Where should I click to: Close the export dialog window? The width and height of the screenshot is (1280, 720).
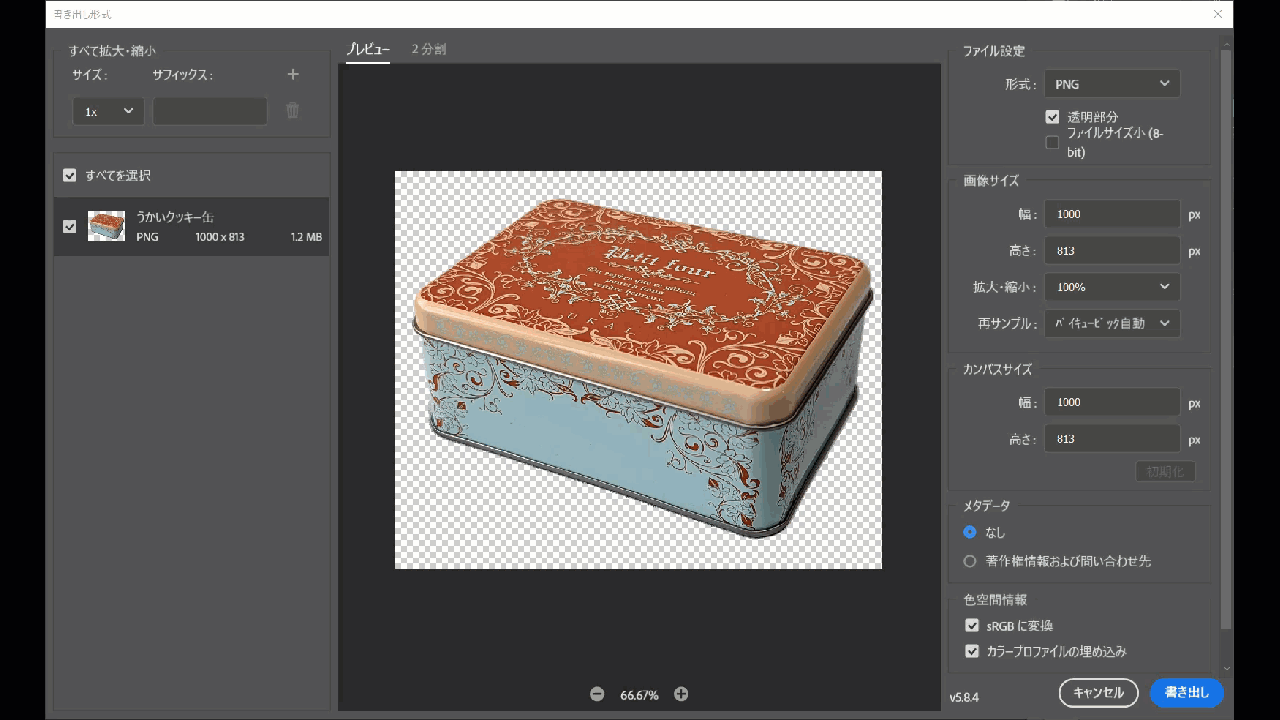(x=1217, y=14)
